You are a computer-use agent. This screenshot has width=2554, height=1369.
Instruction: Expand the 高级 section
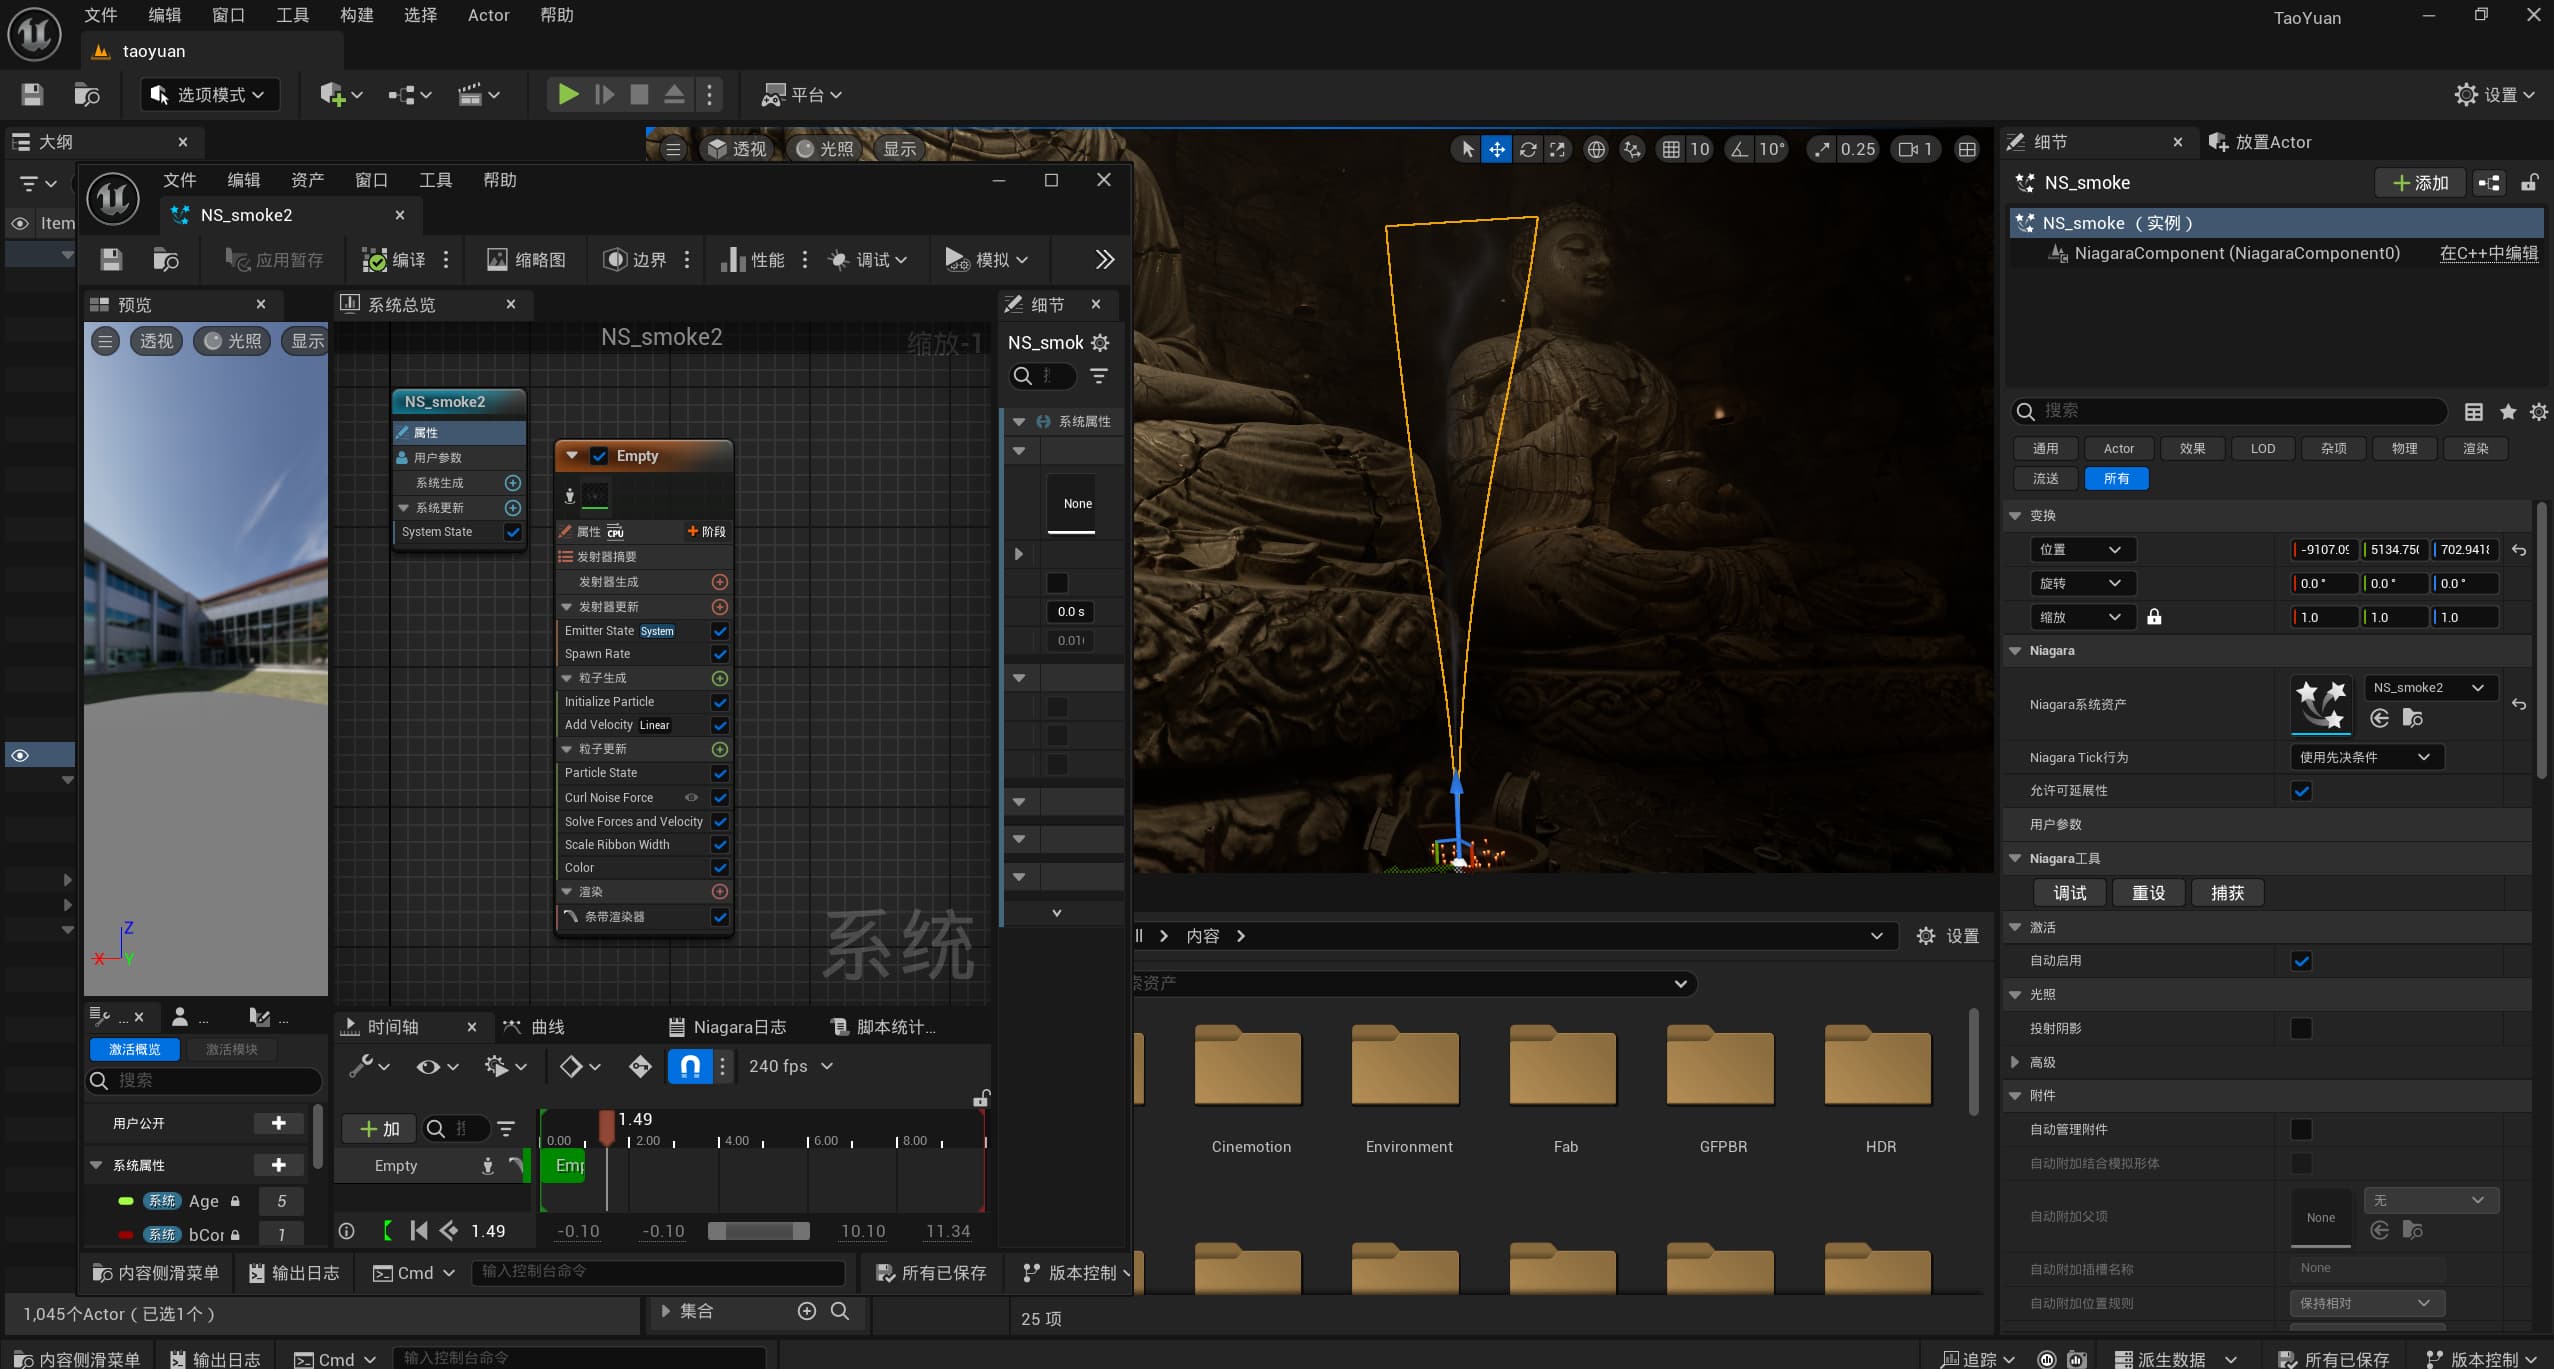pyautogui.click(x=2015, y=1062)
